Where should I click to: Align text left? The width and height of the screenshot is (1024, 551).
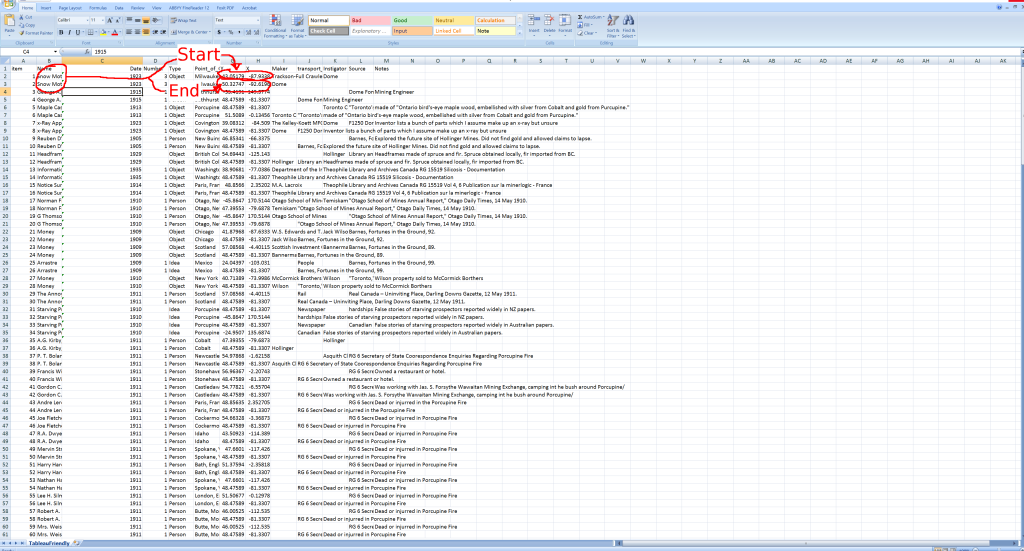[x=129, y=32]
